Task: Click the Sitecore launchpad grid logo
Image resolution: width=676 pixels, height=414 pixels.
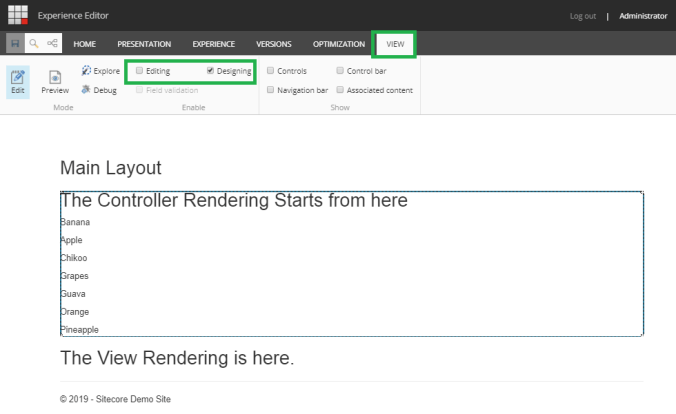Action: point(18,15)
